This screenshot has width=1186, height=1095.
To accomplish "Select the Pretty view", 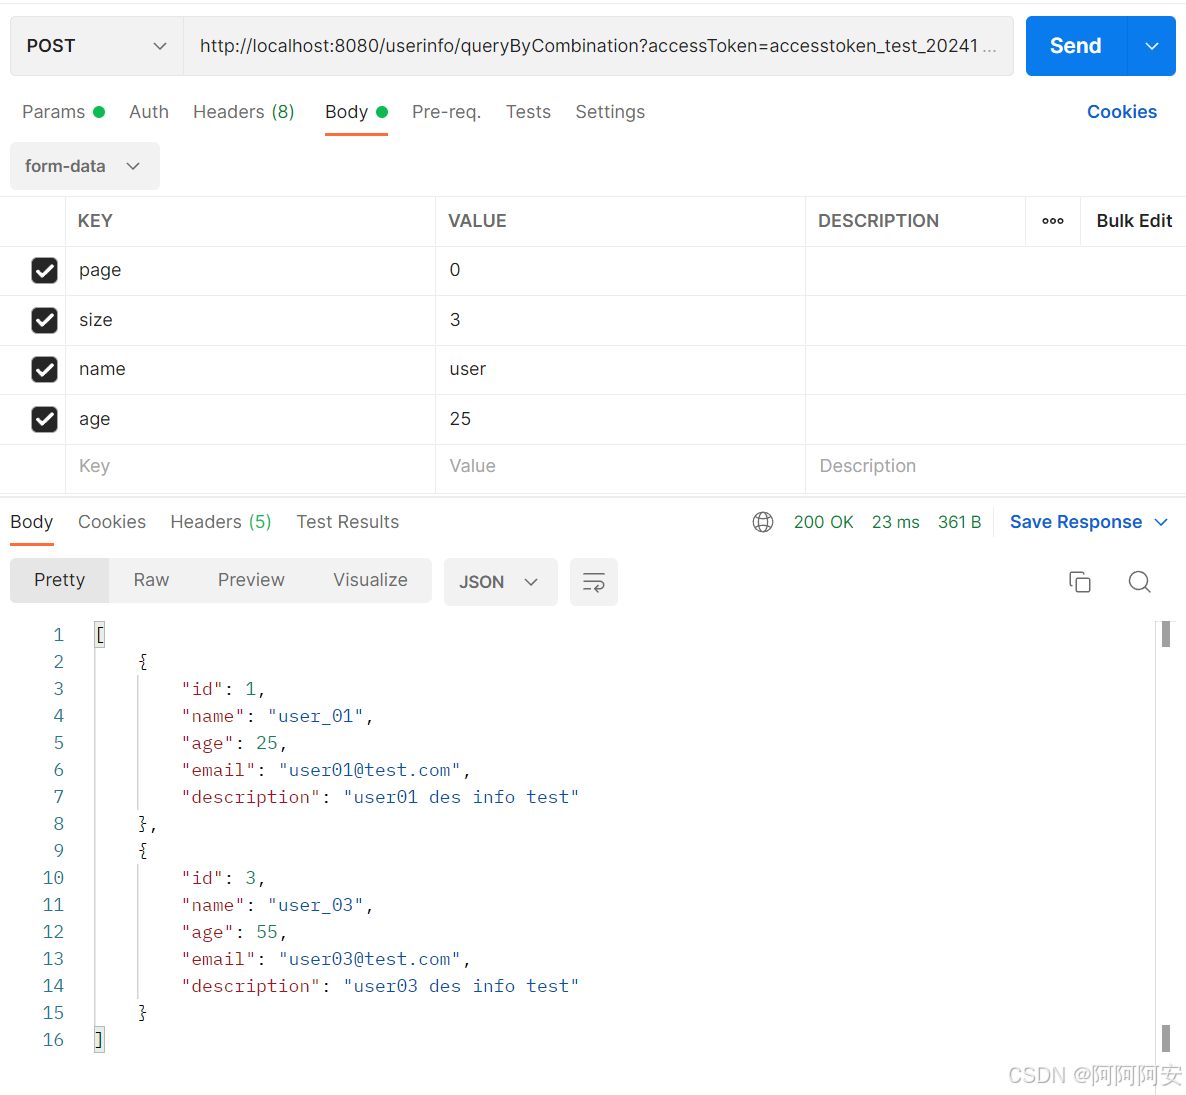I will (x=60, y=580).
